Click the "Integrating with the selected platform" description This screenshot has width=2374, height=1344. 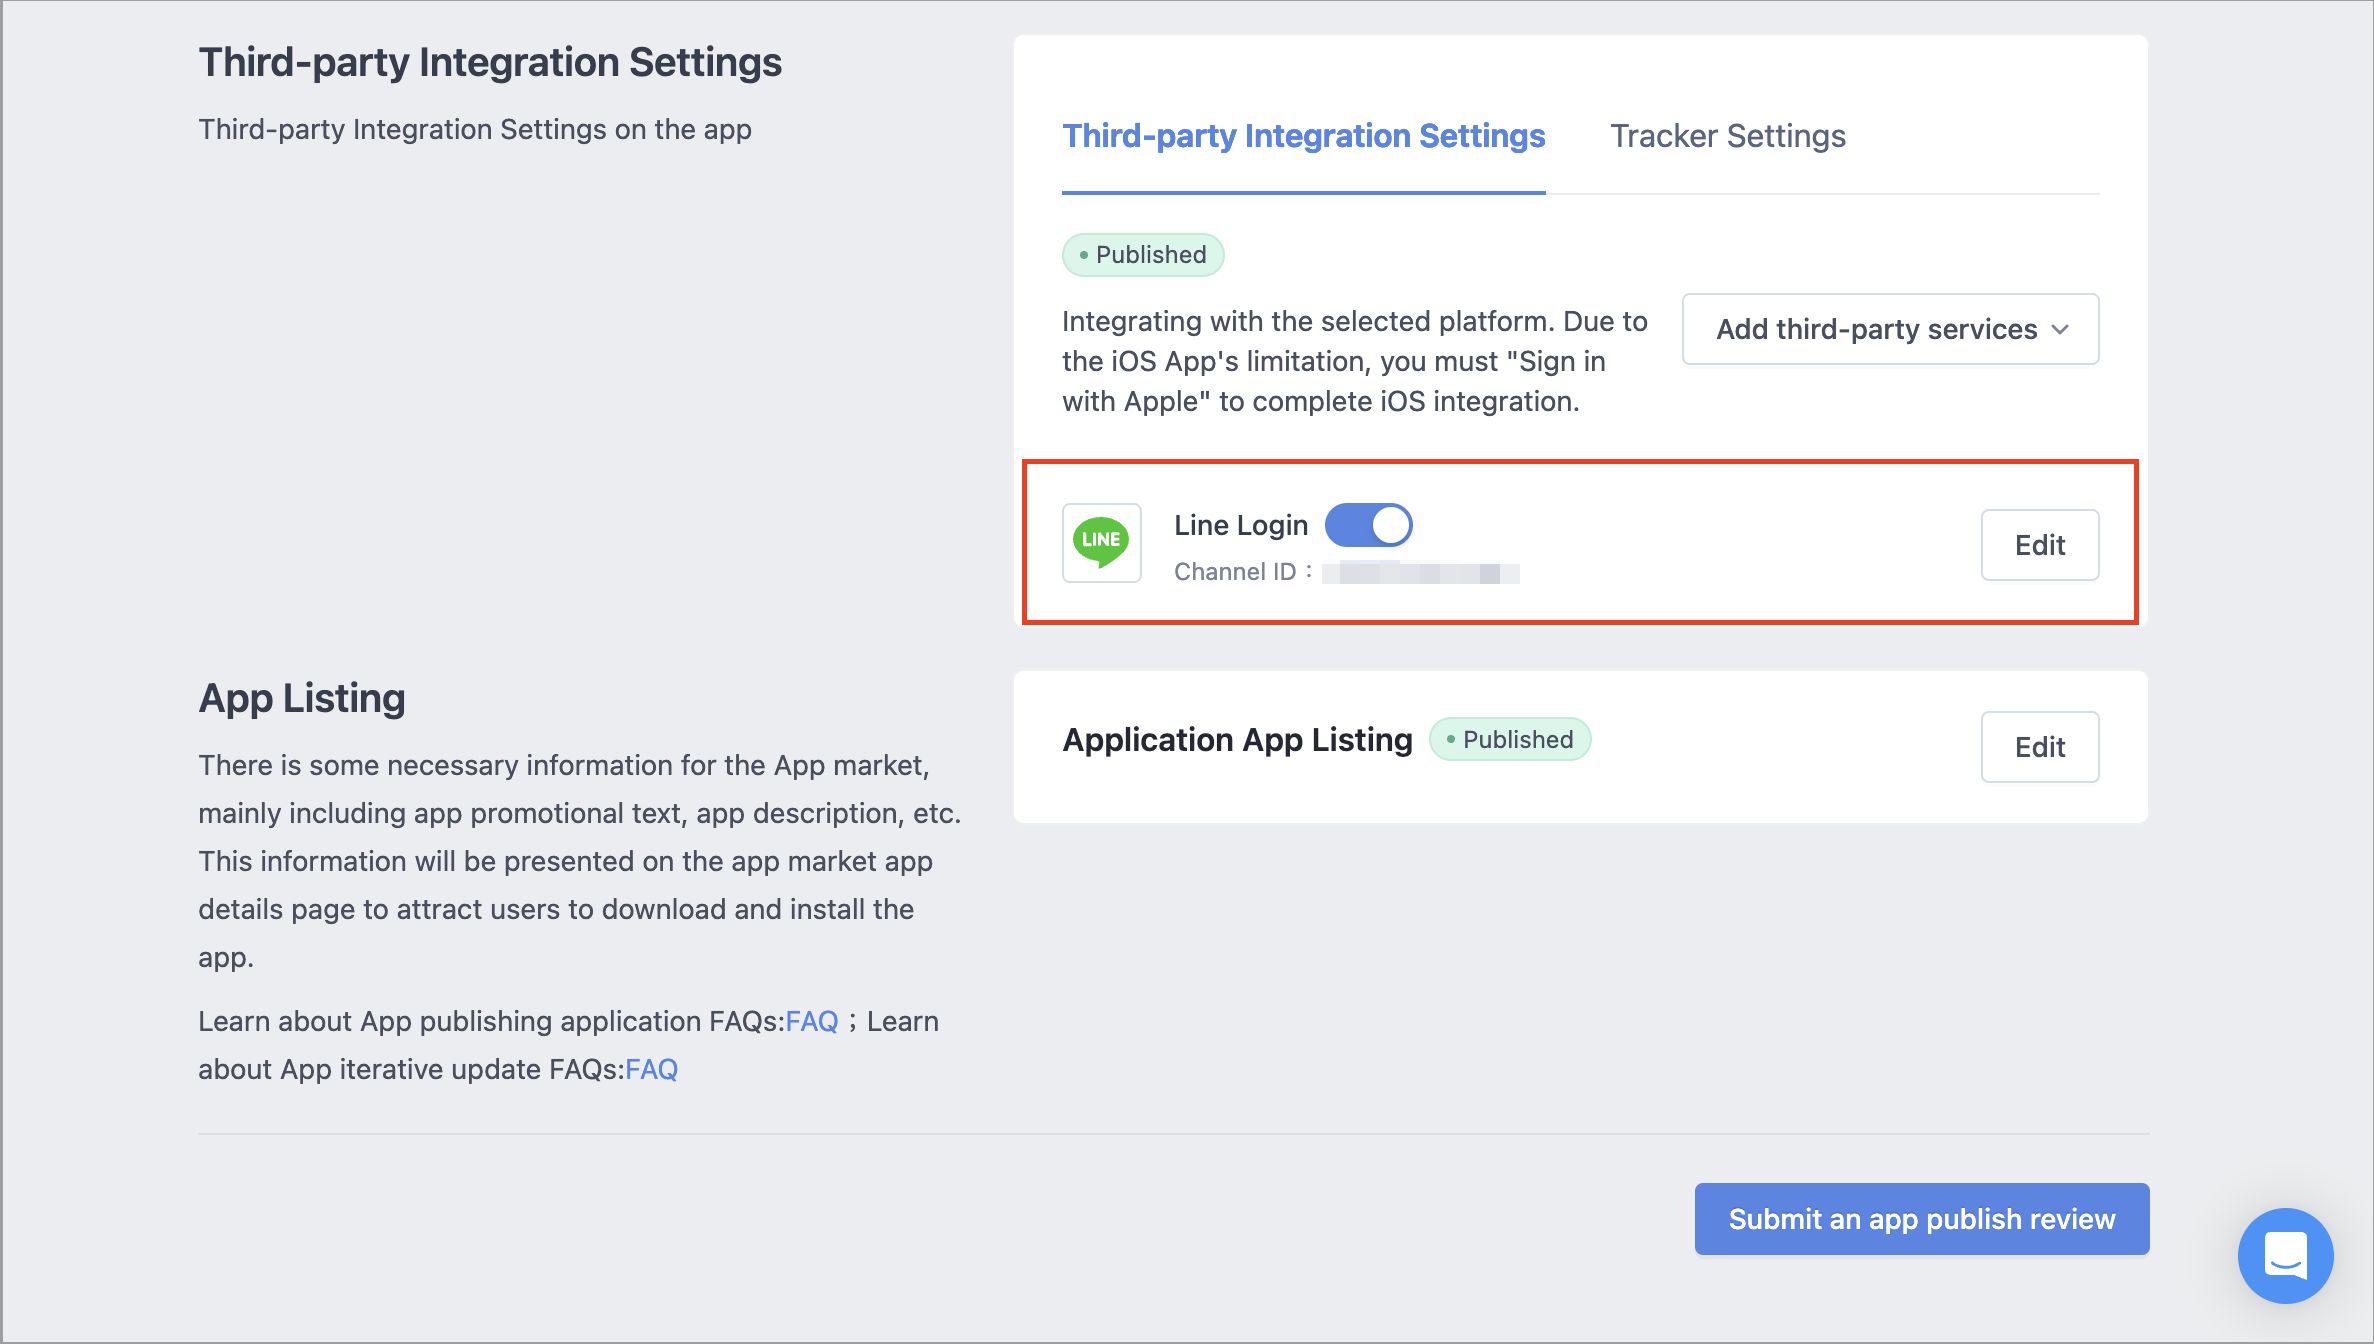[x=1354, y=361]
